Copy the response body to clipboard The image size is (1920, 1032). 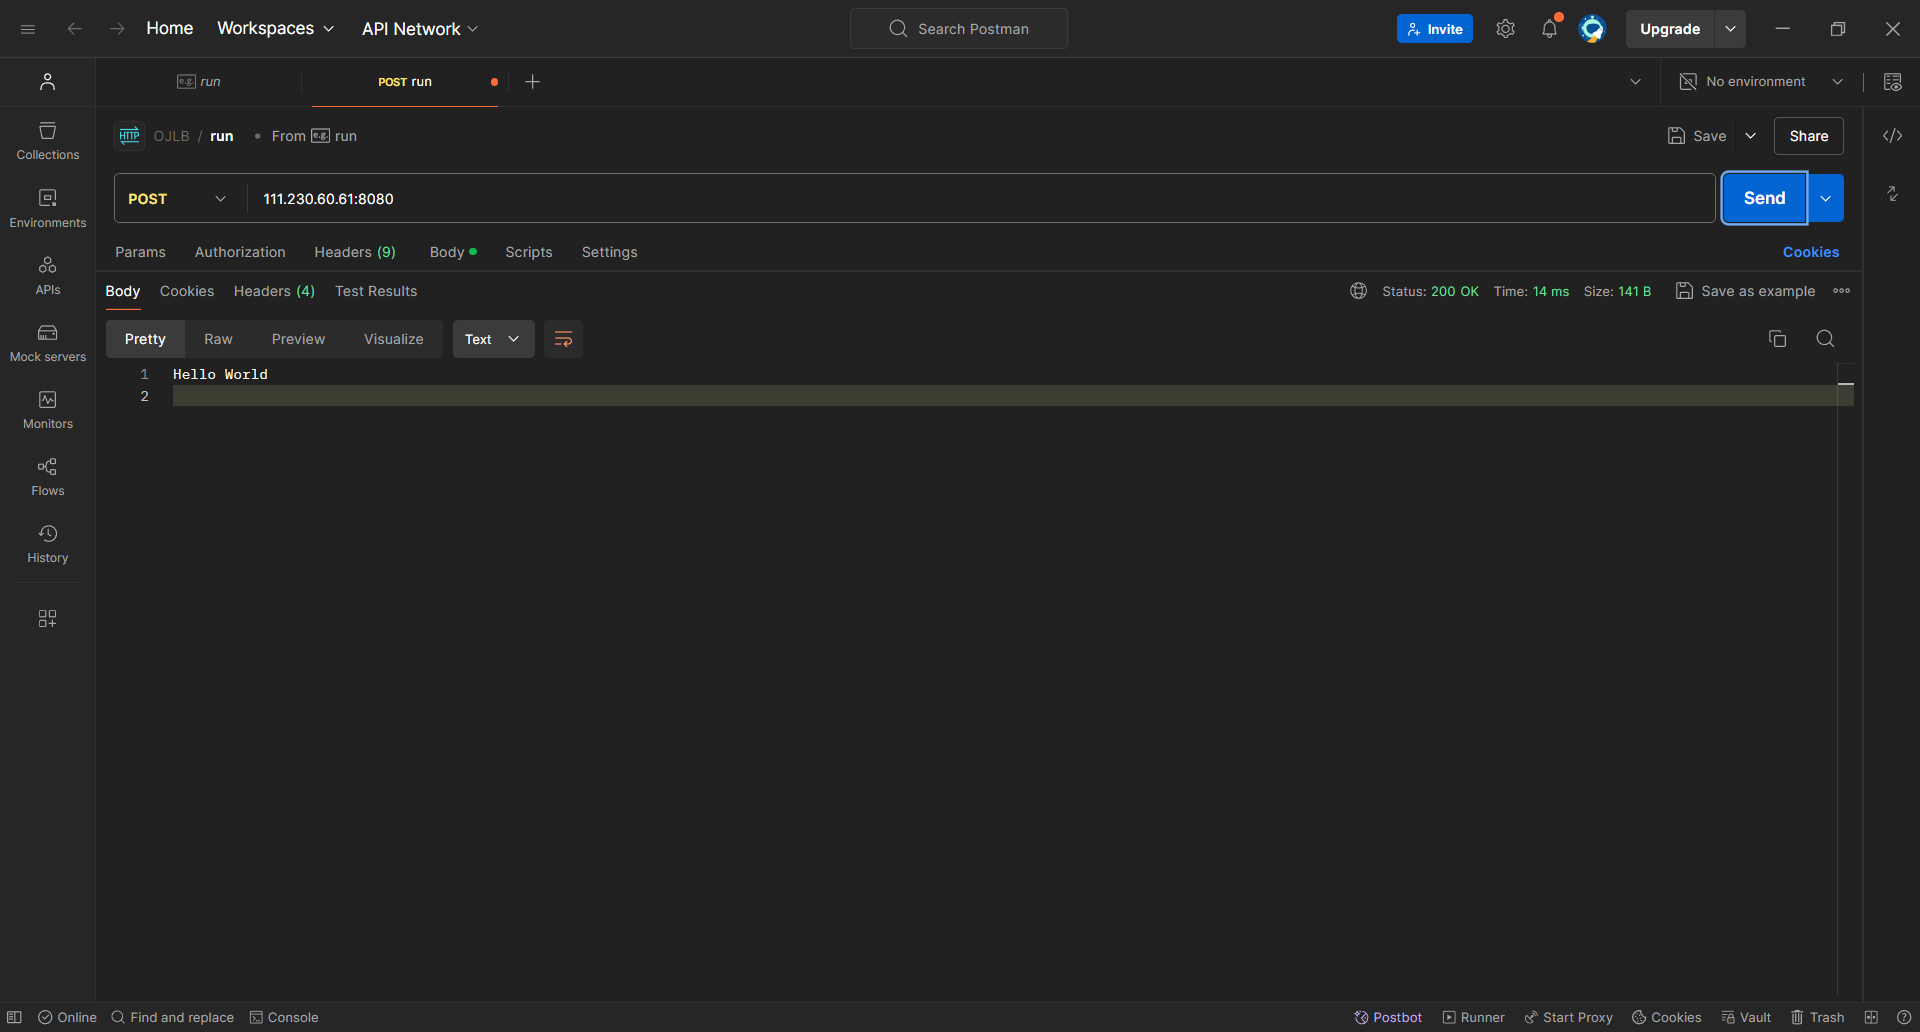(1777, 339)
